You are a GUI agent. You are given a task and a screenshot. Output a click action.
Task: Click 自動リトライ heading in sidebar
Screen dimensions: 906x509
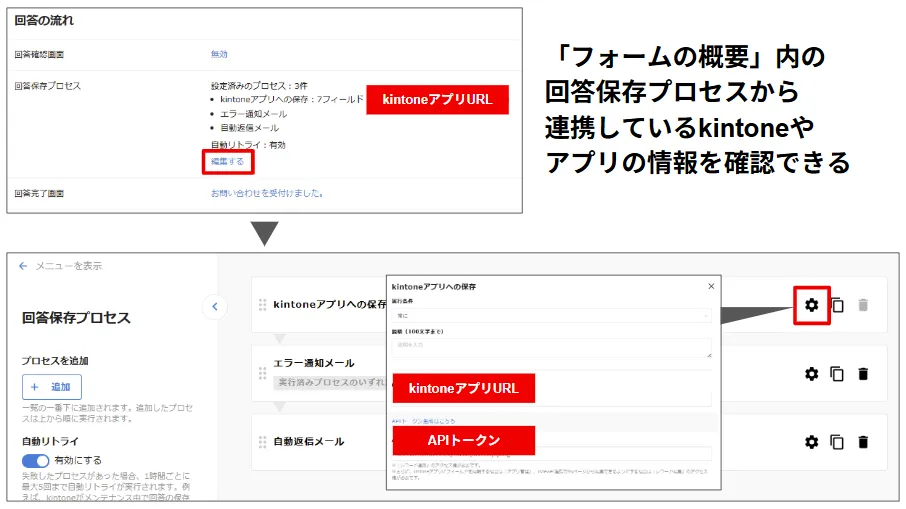50,441
